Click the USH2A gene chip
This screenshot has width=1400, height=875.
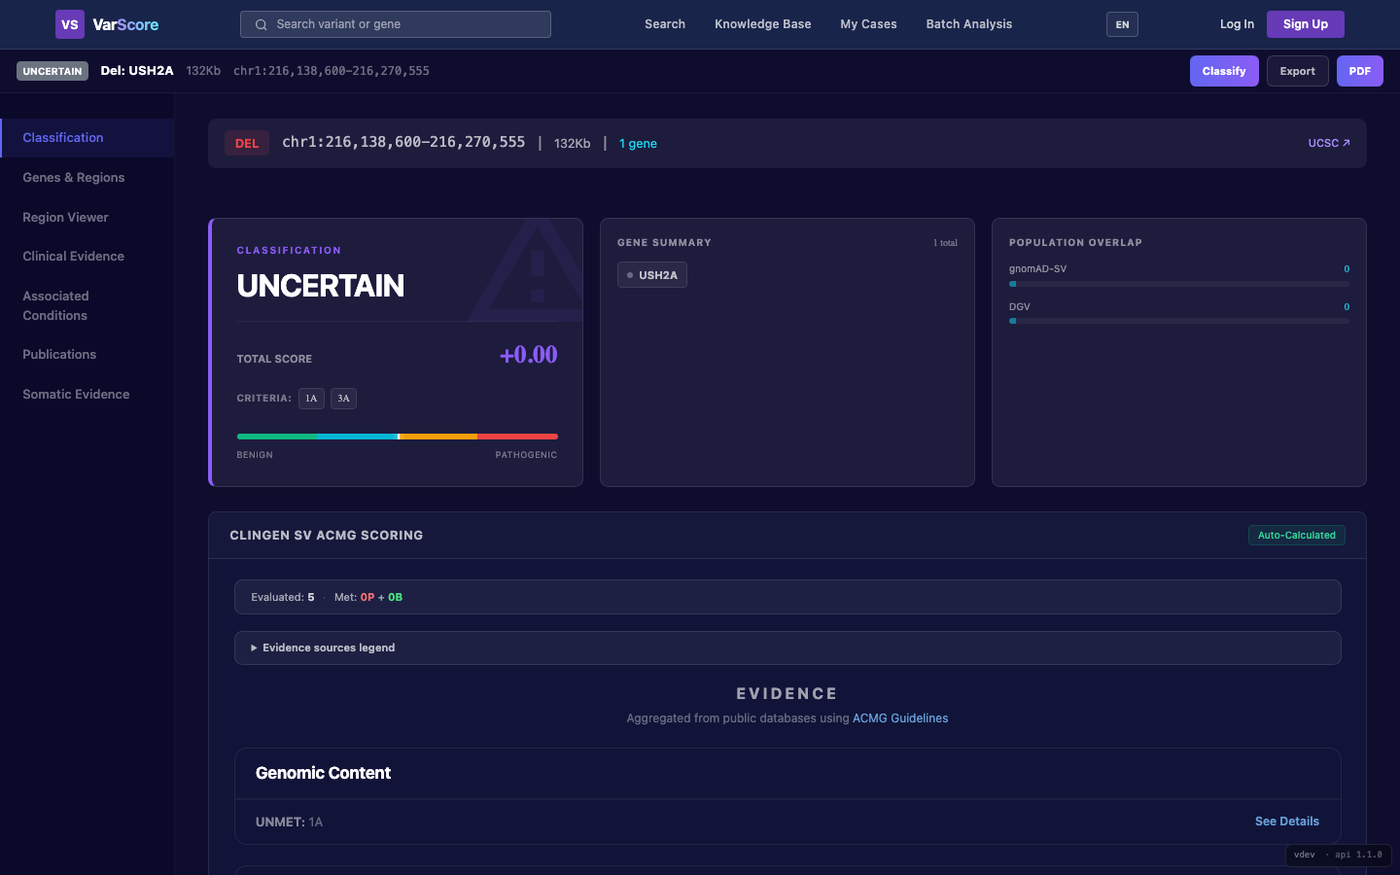tap(652, 275)
